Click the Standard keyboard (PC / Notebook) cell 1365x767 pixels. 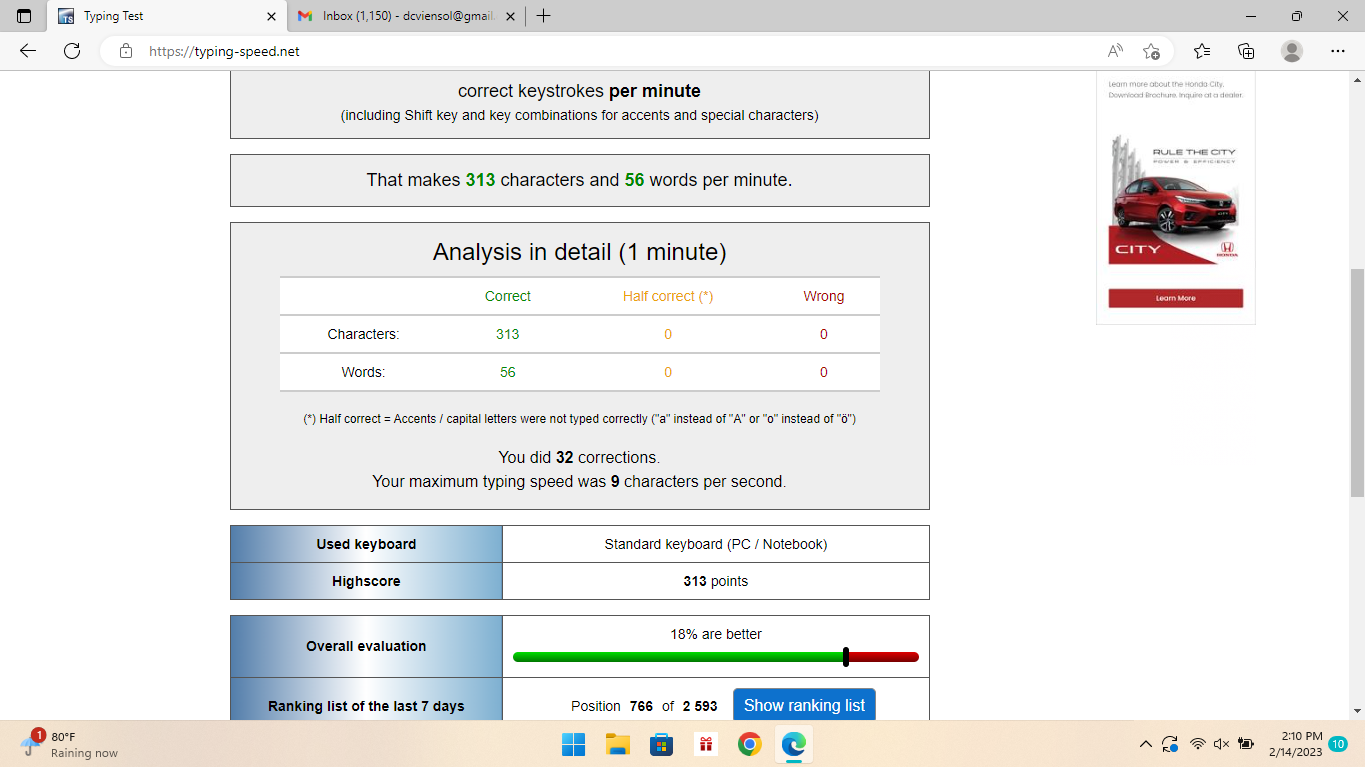click(716, 544)
